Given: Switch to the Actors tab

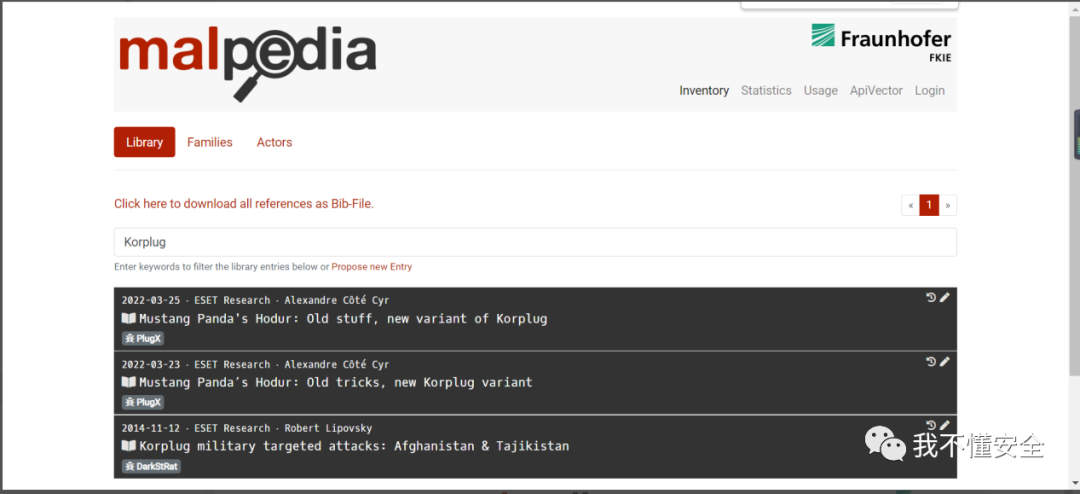Looking at the screenshot, I should [x=274, y=142].
